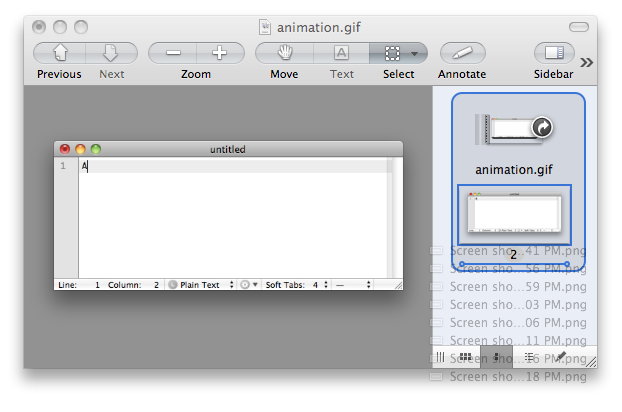Open the Select tool dropdown arrow

point(415,54)
